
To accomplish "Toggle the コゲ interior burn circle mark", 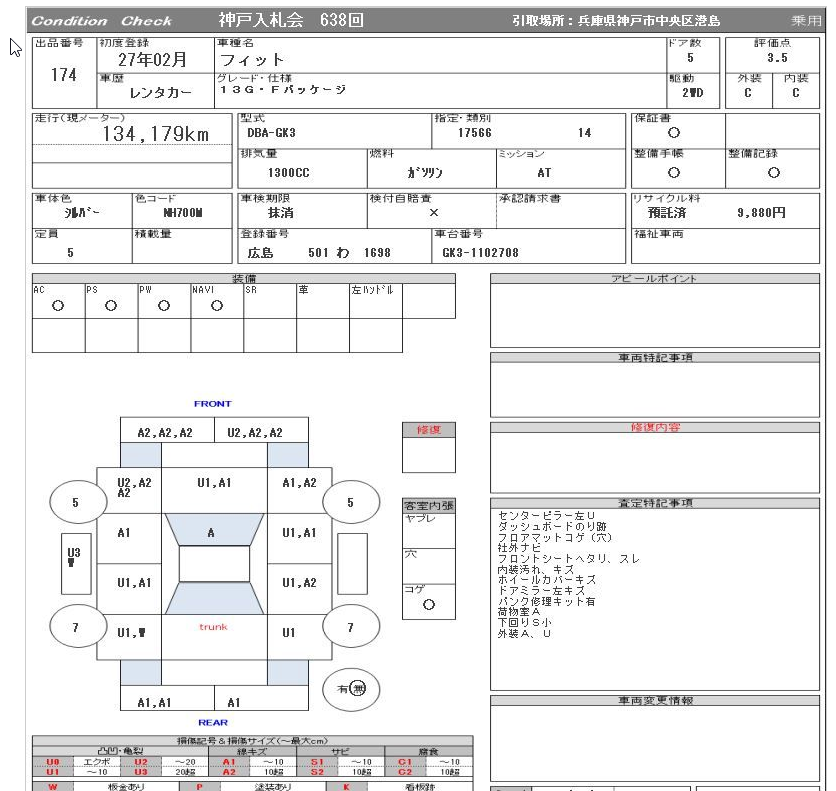I will [x=429, y=605].
